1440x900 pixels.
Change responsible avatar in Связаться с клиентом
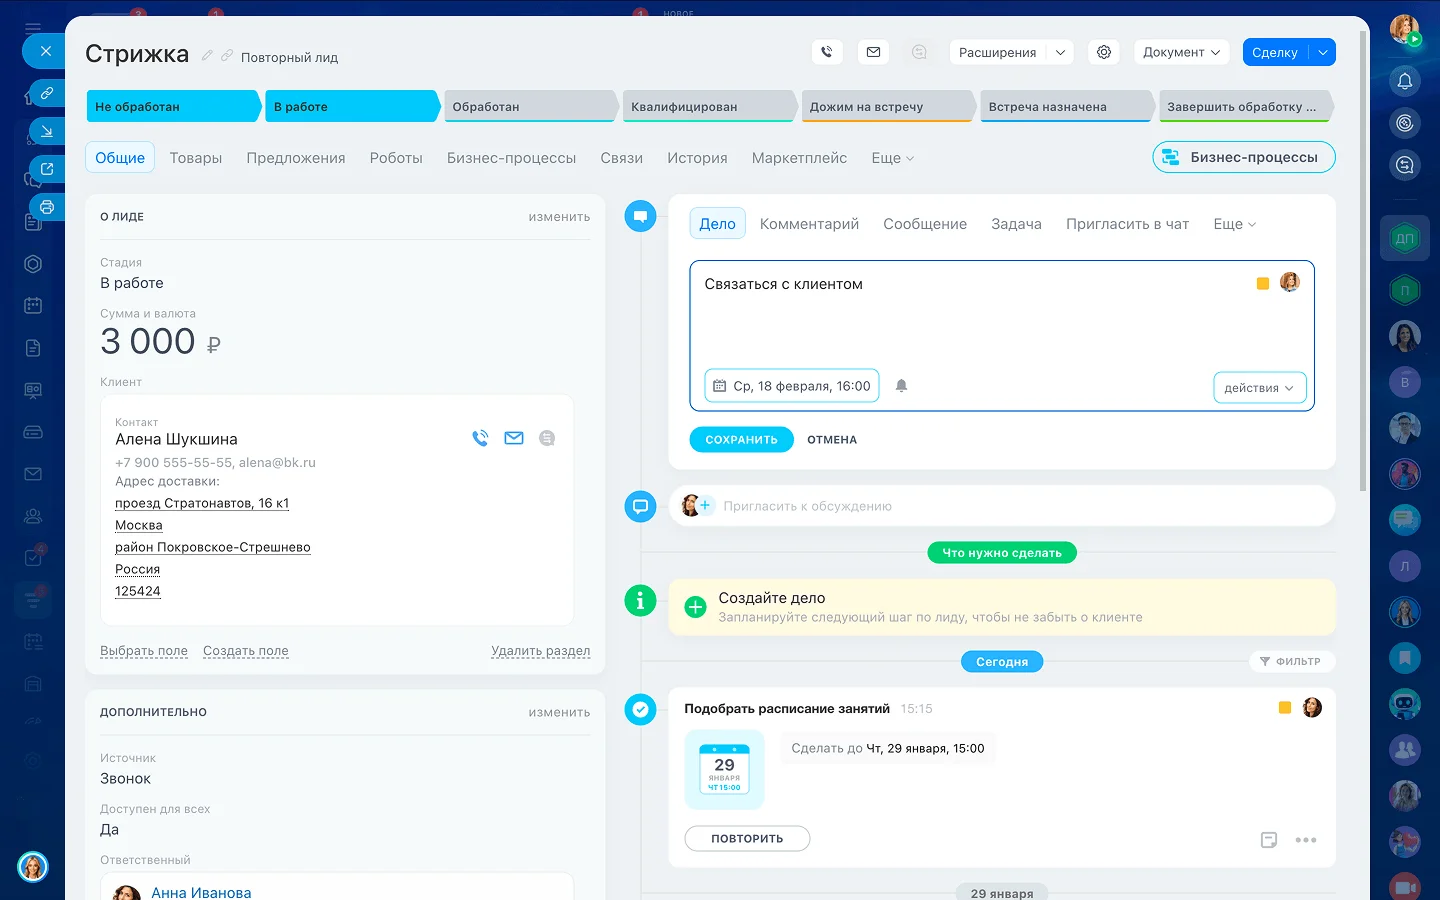coord(1290,283)
